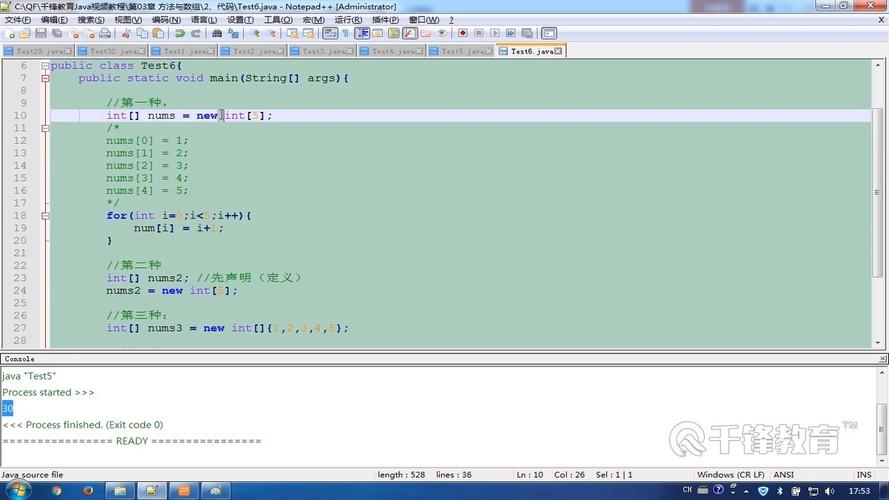Click the Play recorded macro icon

tap(494, 33)
